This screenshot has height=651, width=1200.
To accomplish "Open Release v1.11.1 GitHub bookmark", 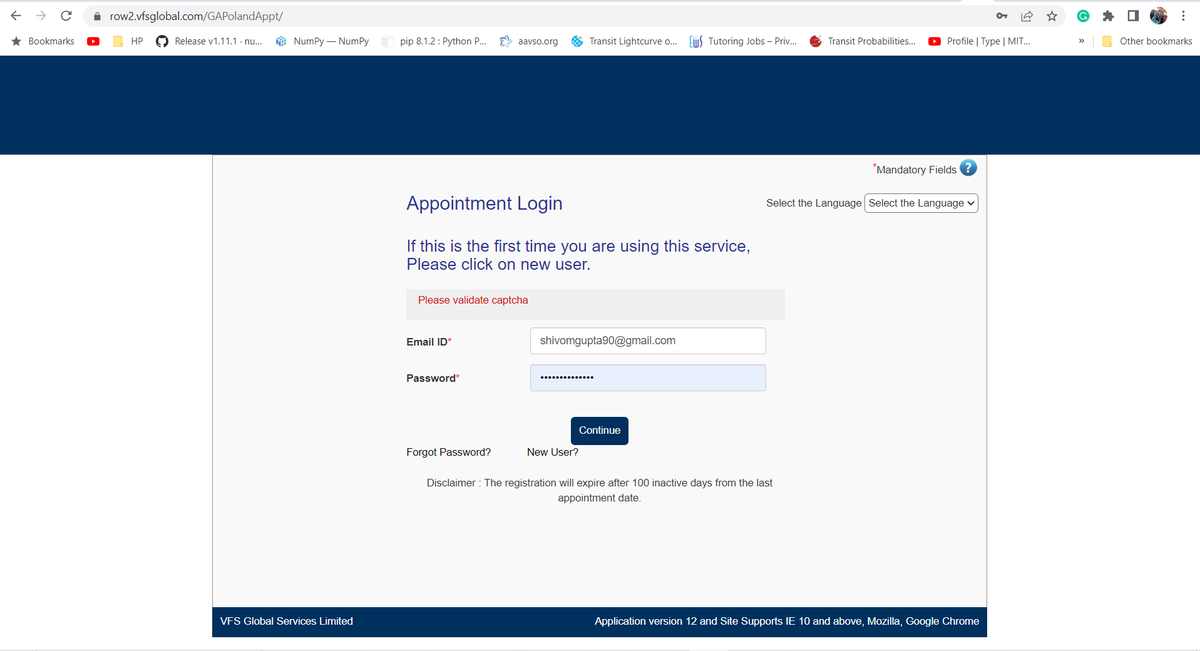I will [x=209, y=41].
